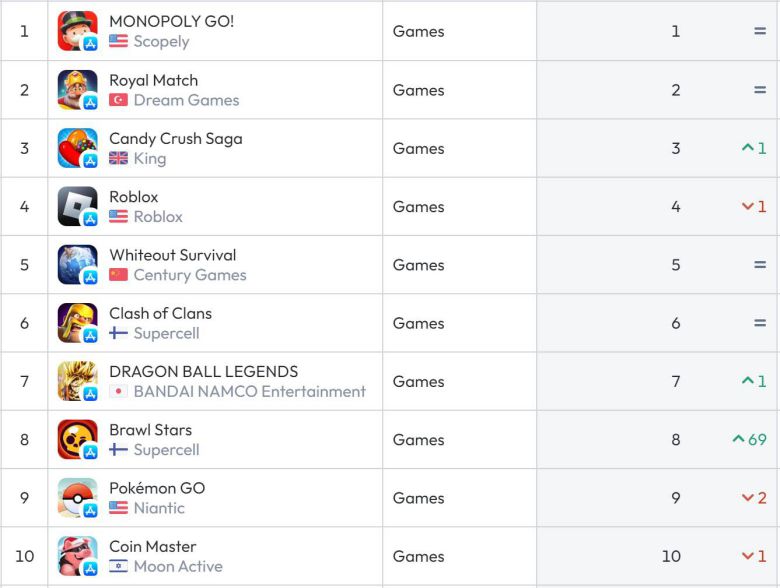
Task: Select the Coin Master app icon
Action: click(x=77, y=556)
